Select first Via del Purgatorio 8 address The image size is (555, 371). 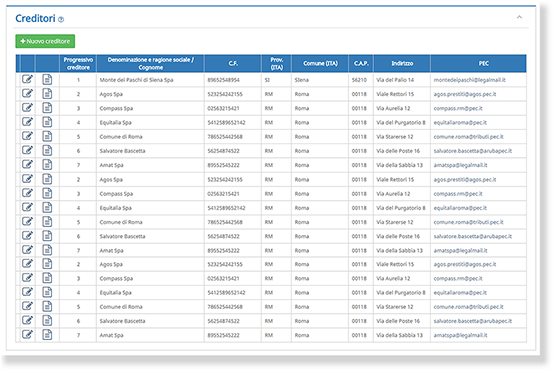[401, 122]
